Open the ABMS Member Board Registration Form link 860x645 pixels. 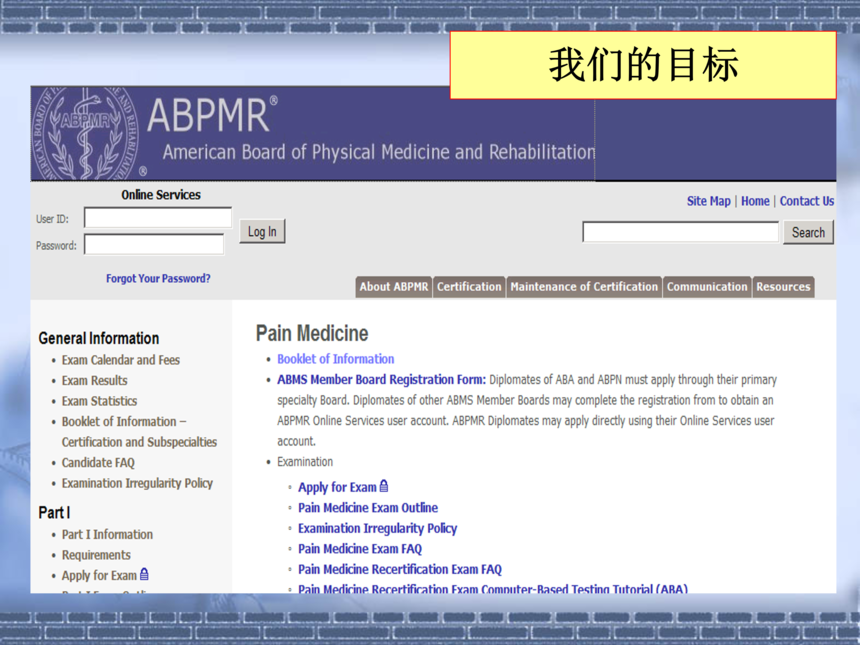tap(381, 380)
